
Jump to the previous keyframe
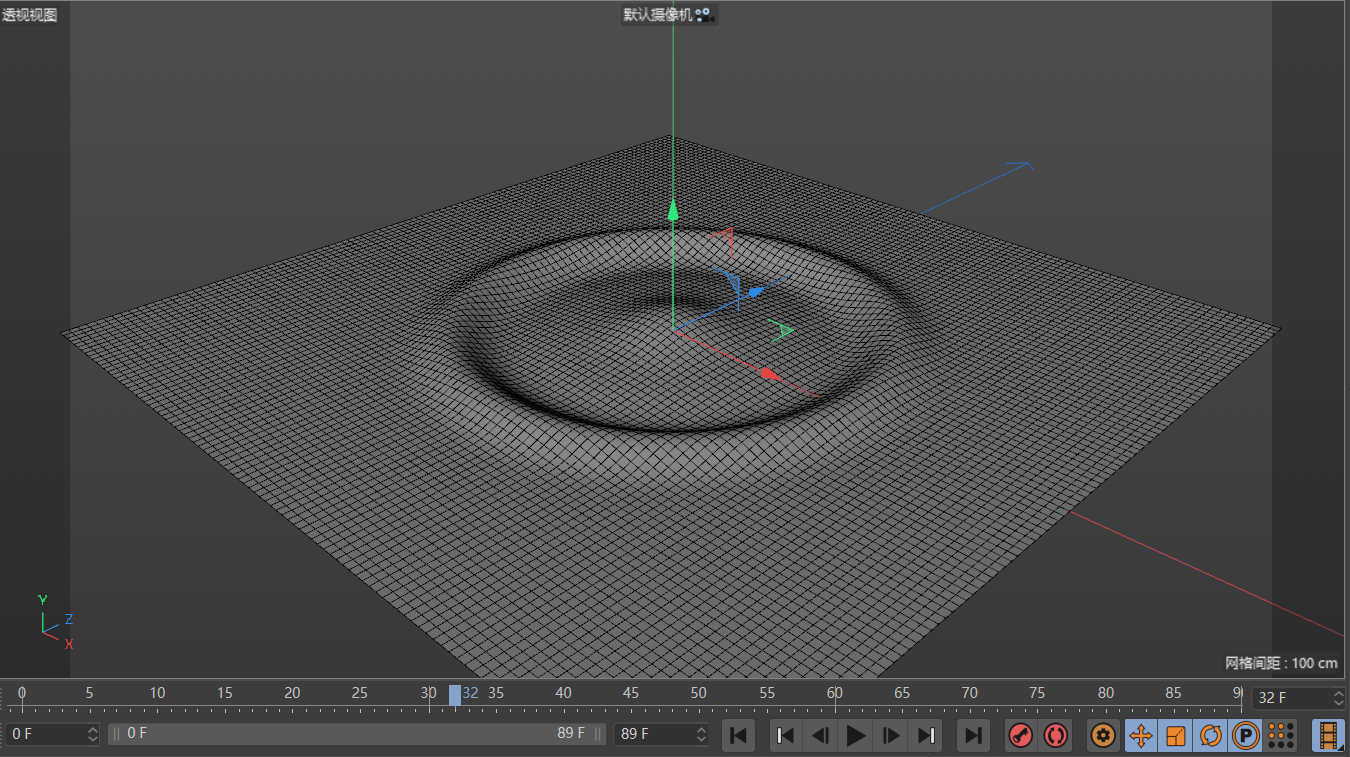785,736
